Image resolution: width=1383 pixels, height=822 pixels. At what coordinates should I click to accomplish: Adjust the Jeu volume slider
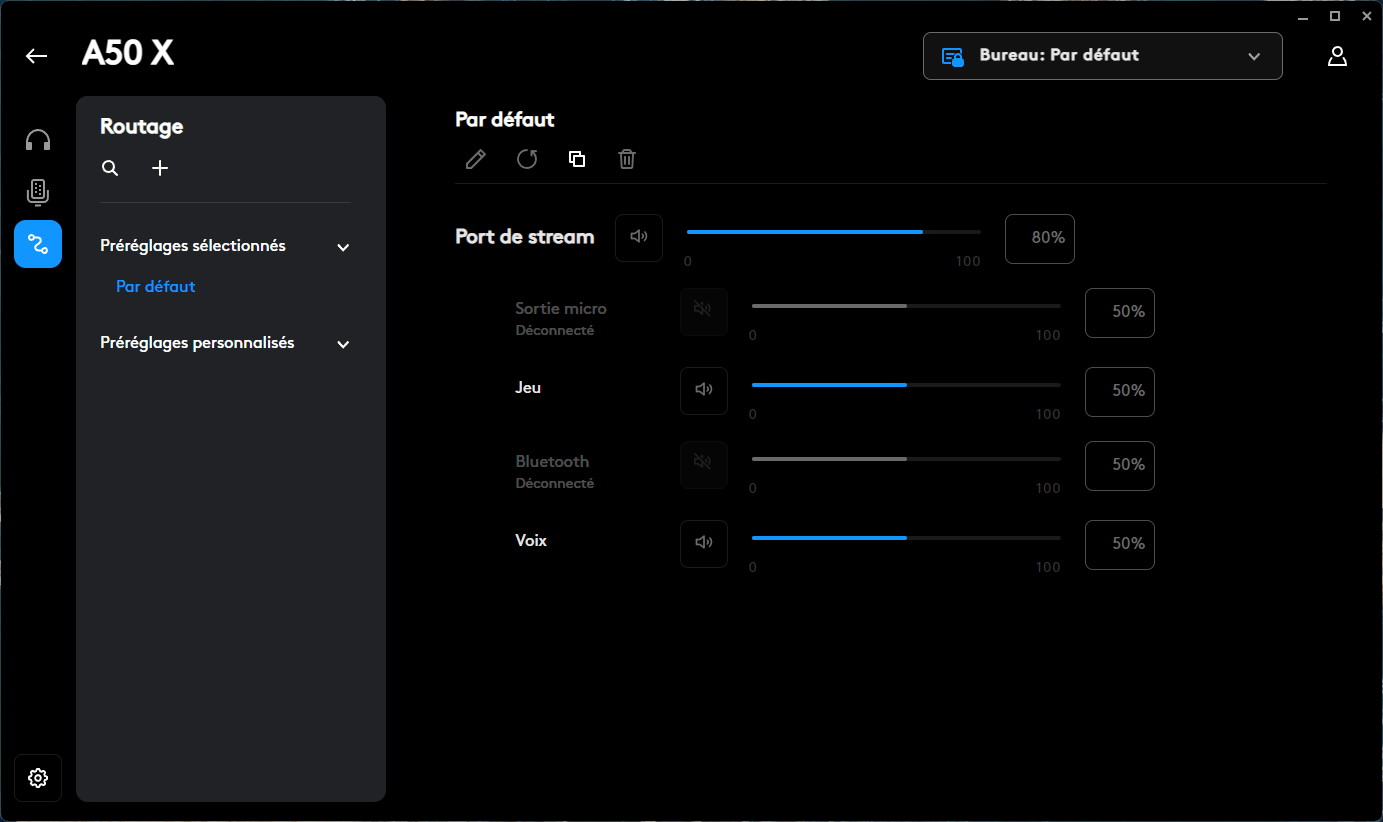[906, 385]
